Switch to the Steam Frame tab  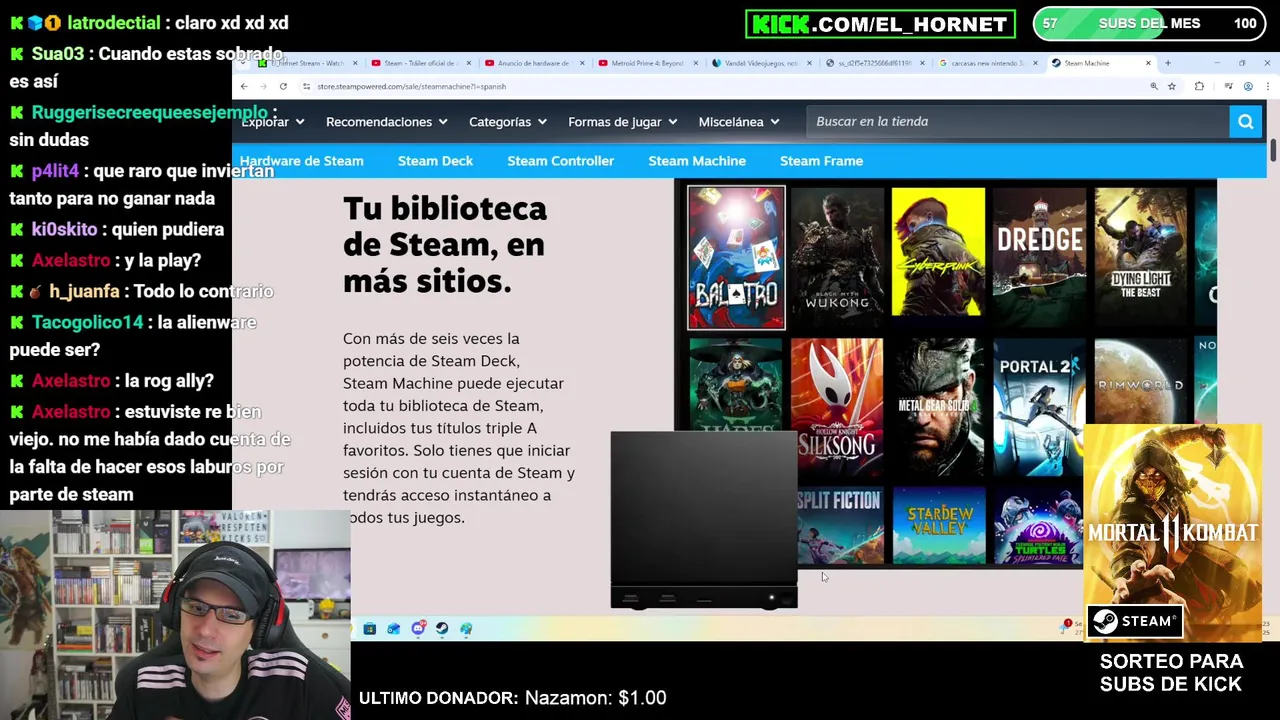click(x=821, y=161)
